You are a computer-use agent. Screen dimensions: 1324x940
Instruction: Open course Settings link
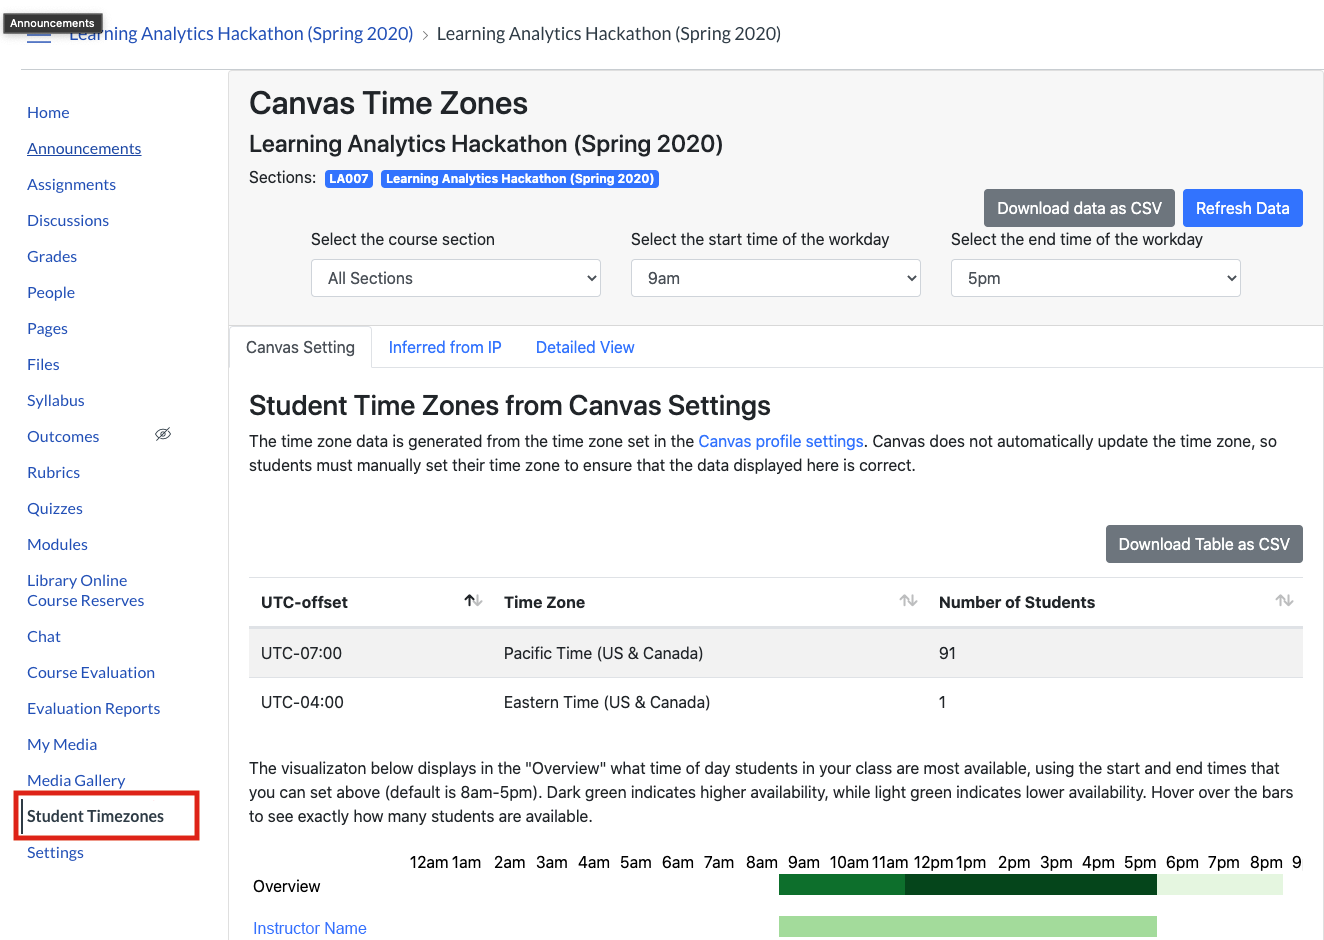click(55, 852)
